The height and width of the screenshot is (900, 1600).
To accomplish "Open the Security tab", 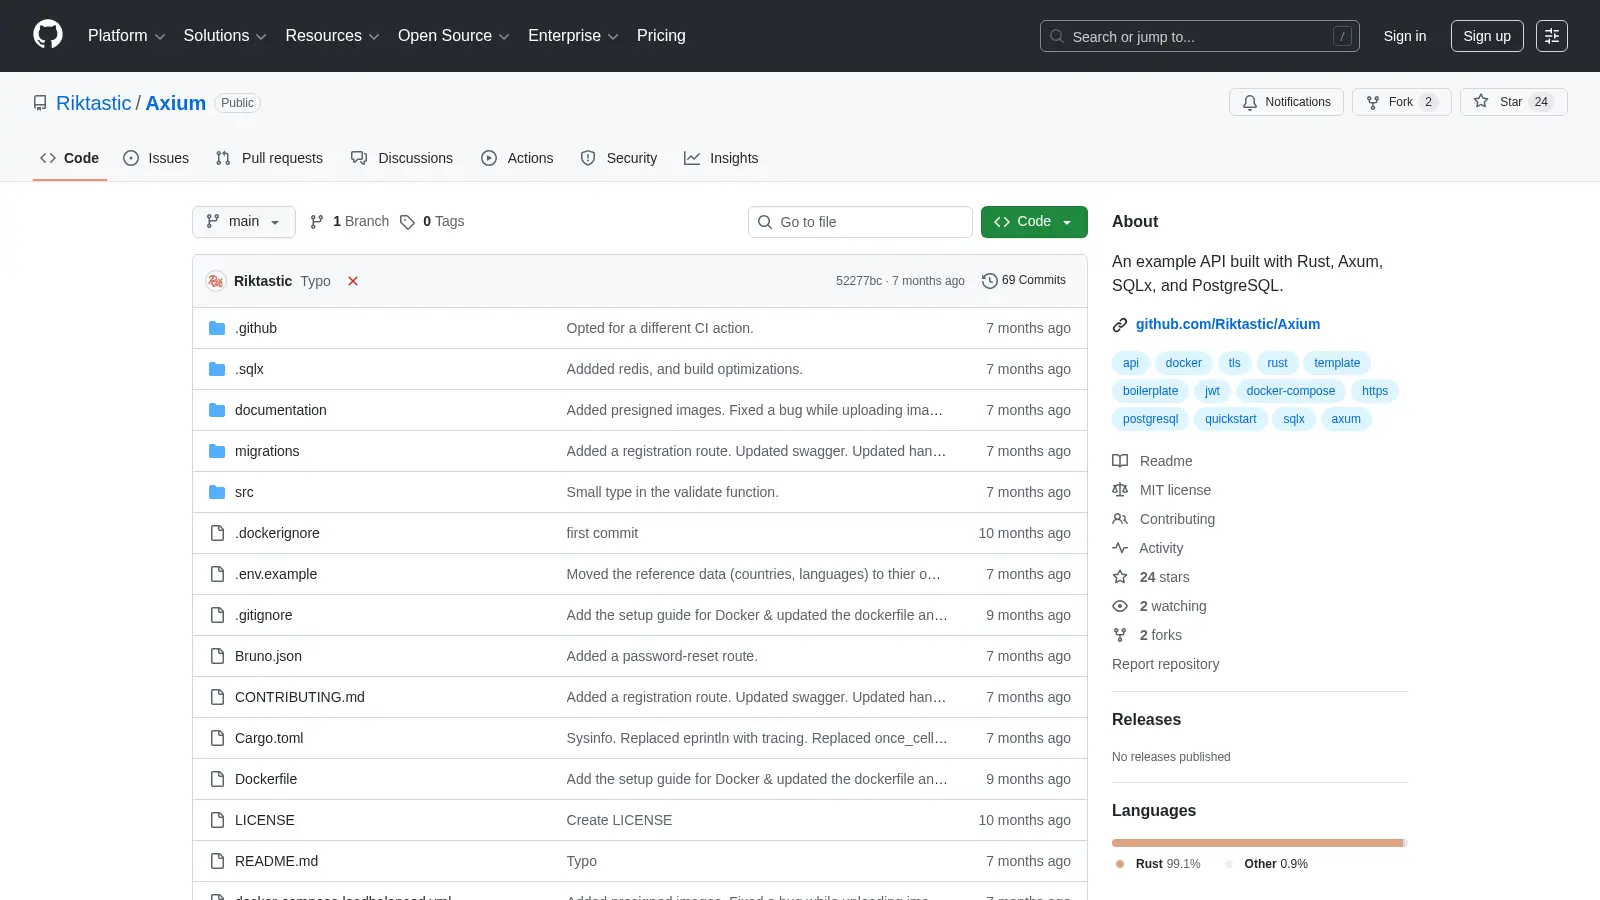I will pos(619,158).
